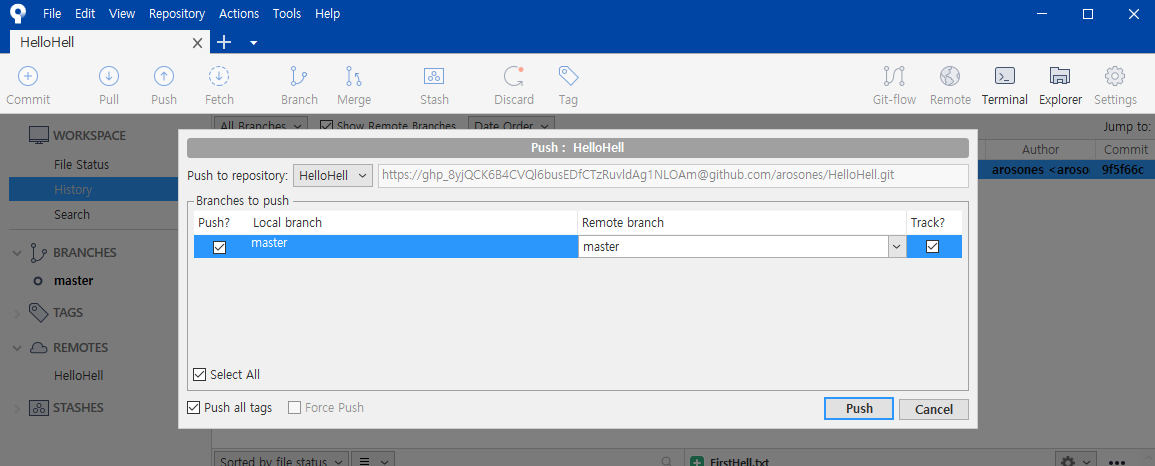Click the FirstHell.txt file name
Viewport: 1155px width, 466px height.
(740, 462)
